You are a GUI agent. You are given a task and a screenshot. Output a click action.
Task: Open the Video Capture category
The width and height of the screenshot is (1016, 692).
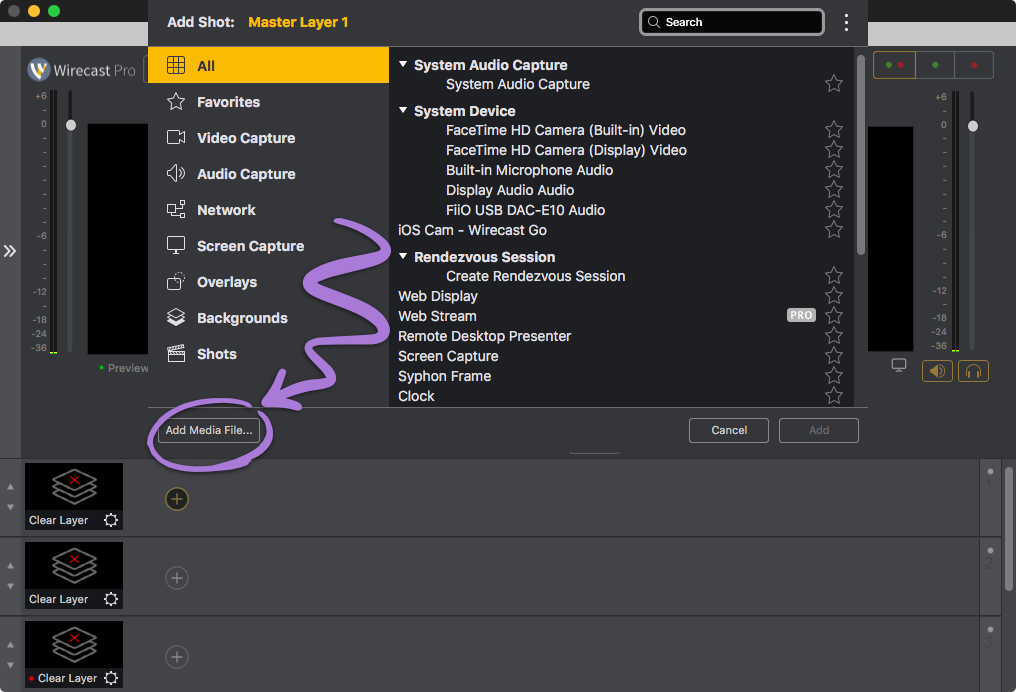(268, 138)
